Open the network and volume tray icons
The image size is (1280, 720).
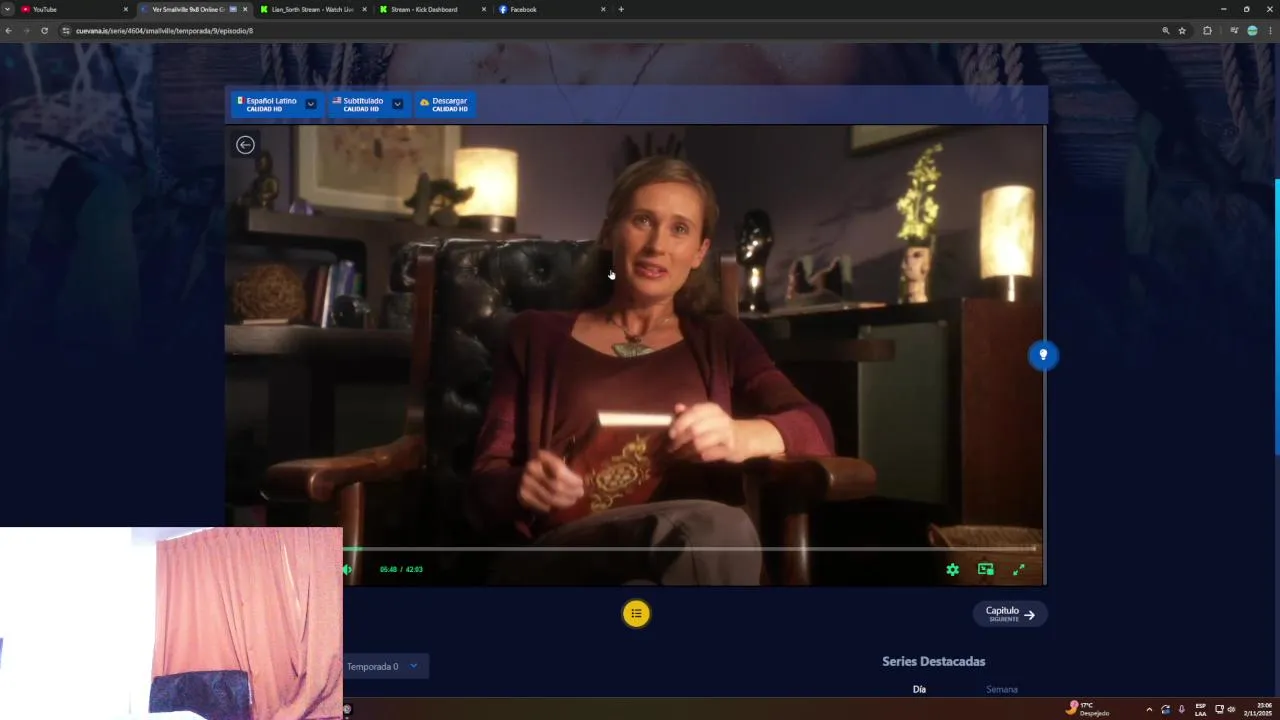tap(1225, 709)
